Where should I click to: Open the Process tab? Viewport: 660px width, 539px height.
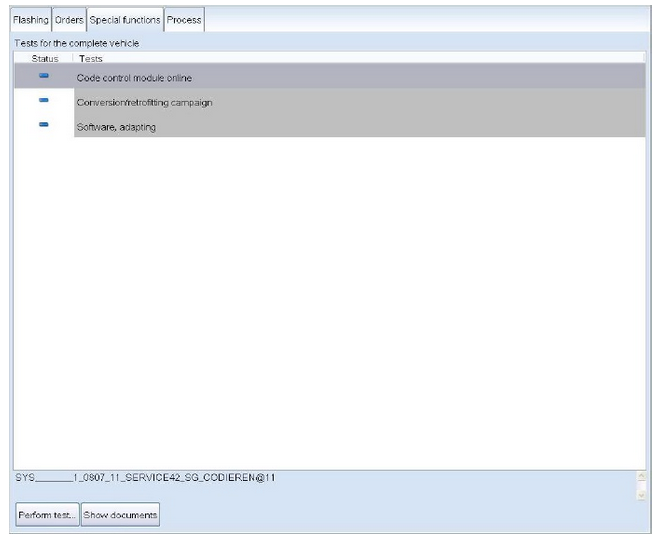(x=184, y=20)
